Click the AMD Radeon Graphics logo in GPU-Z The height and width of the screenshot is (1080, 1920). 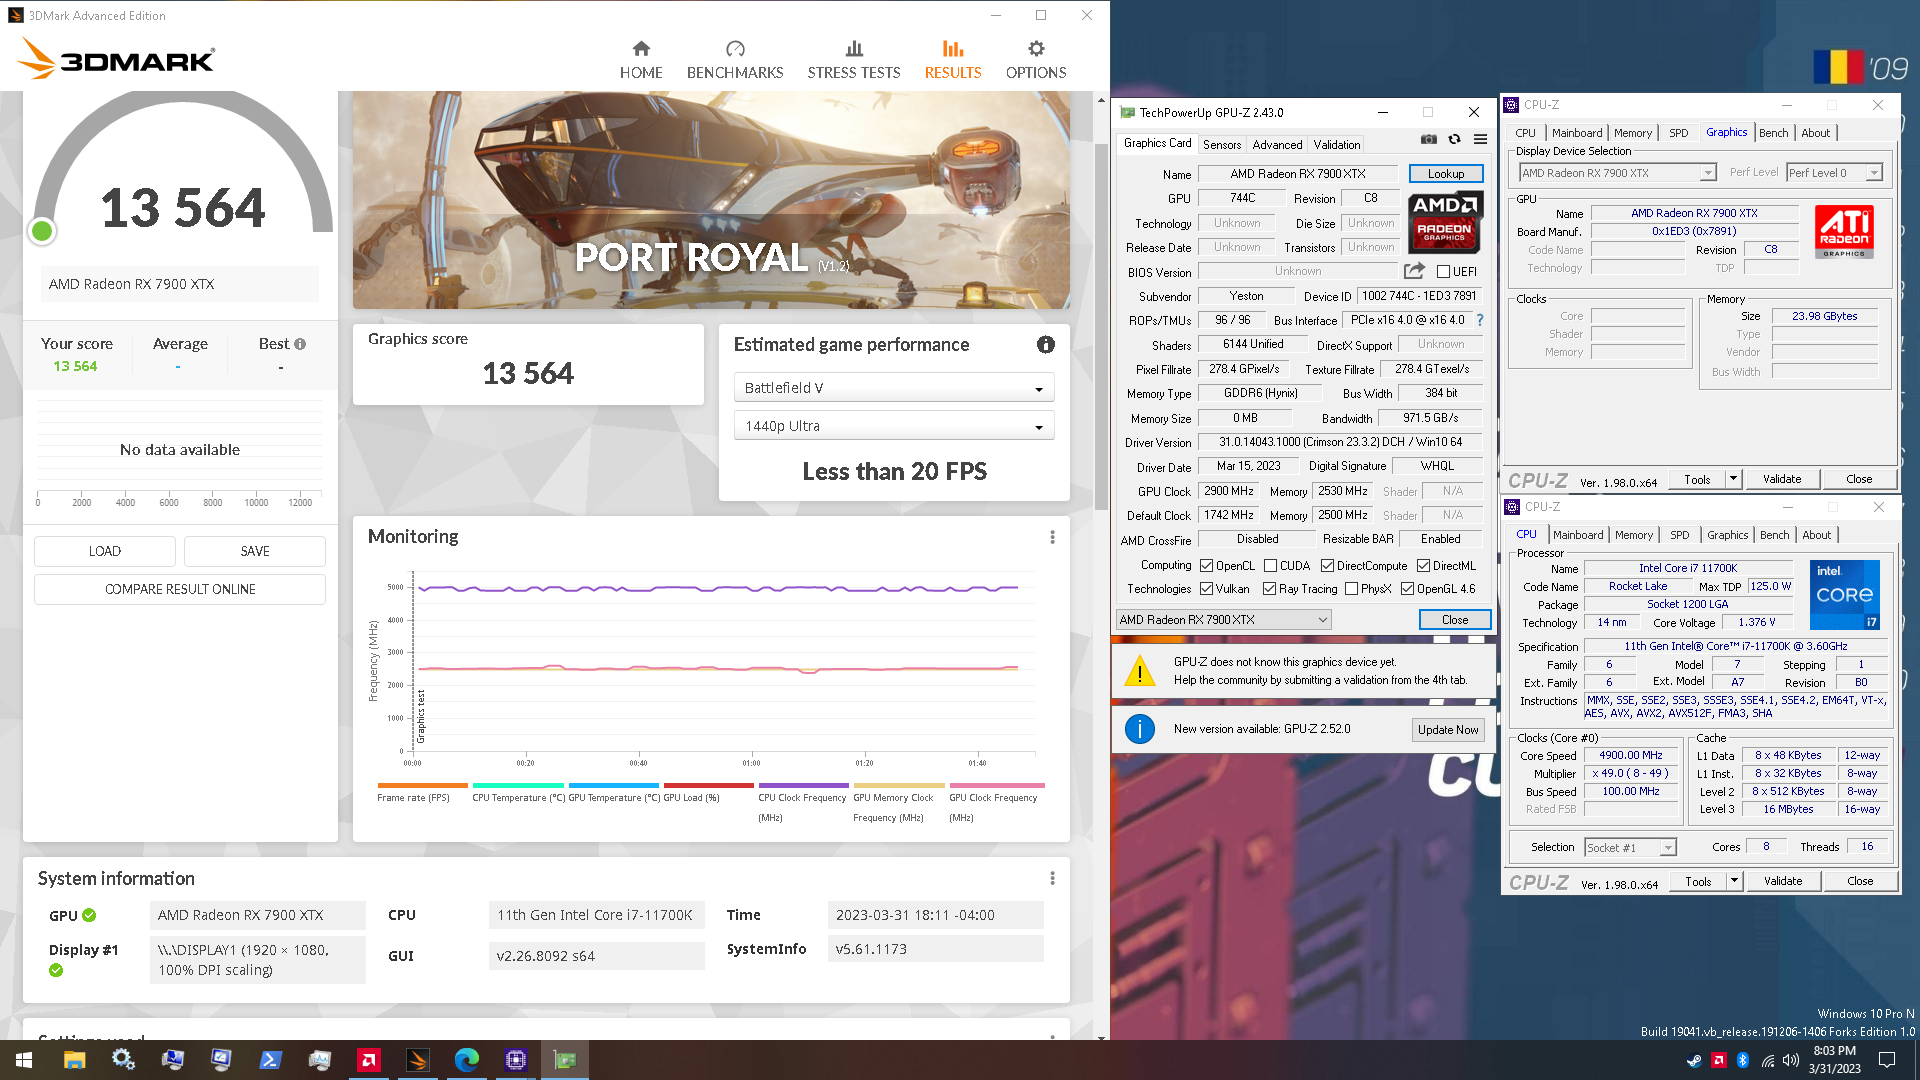coord(1444,222)
